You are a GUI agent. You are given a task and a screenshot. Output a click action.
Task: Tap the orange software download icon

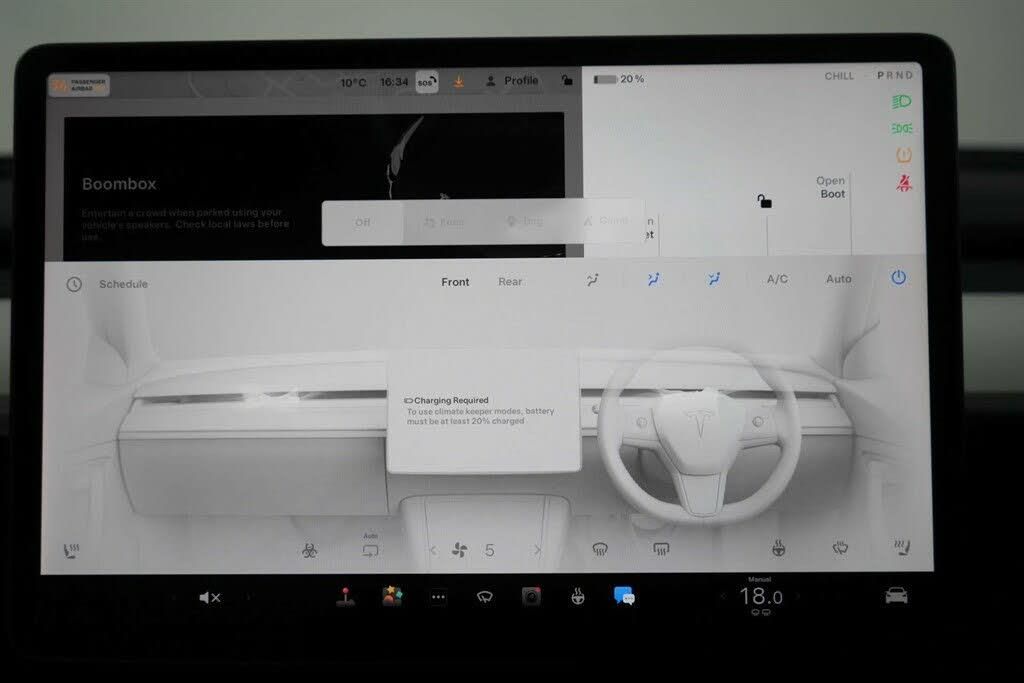(459, 82)
